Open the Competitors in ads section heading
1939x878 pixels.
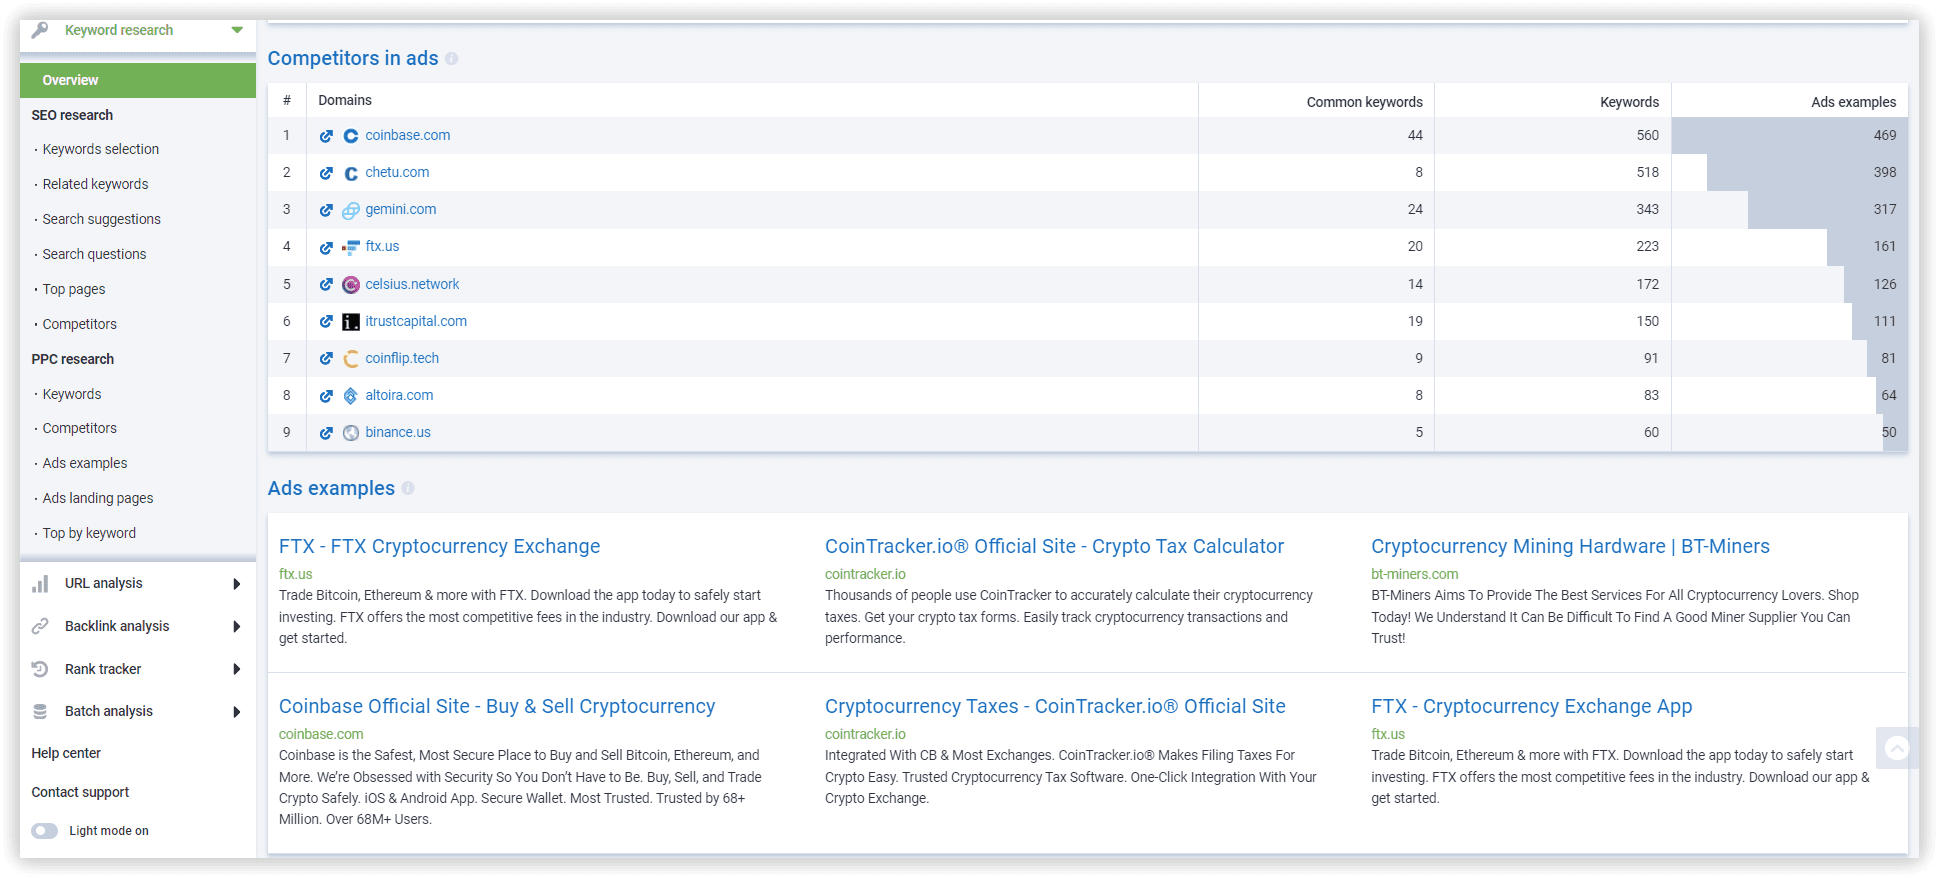pyautogui.click(x=353, y=58)
